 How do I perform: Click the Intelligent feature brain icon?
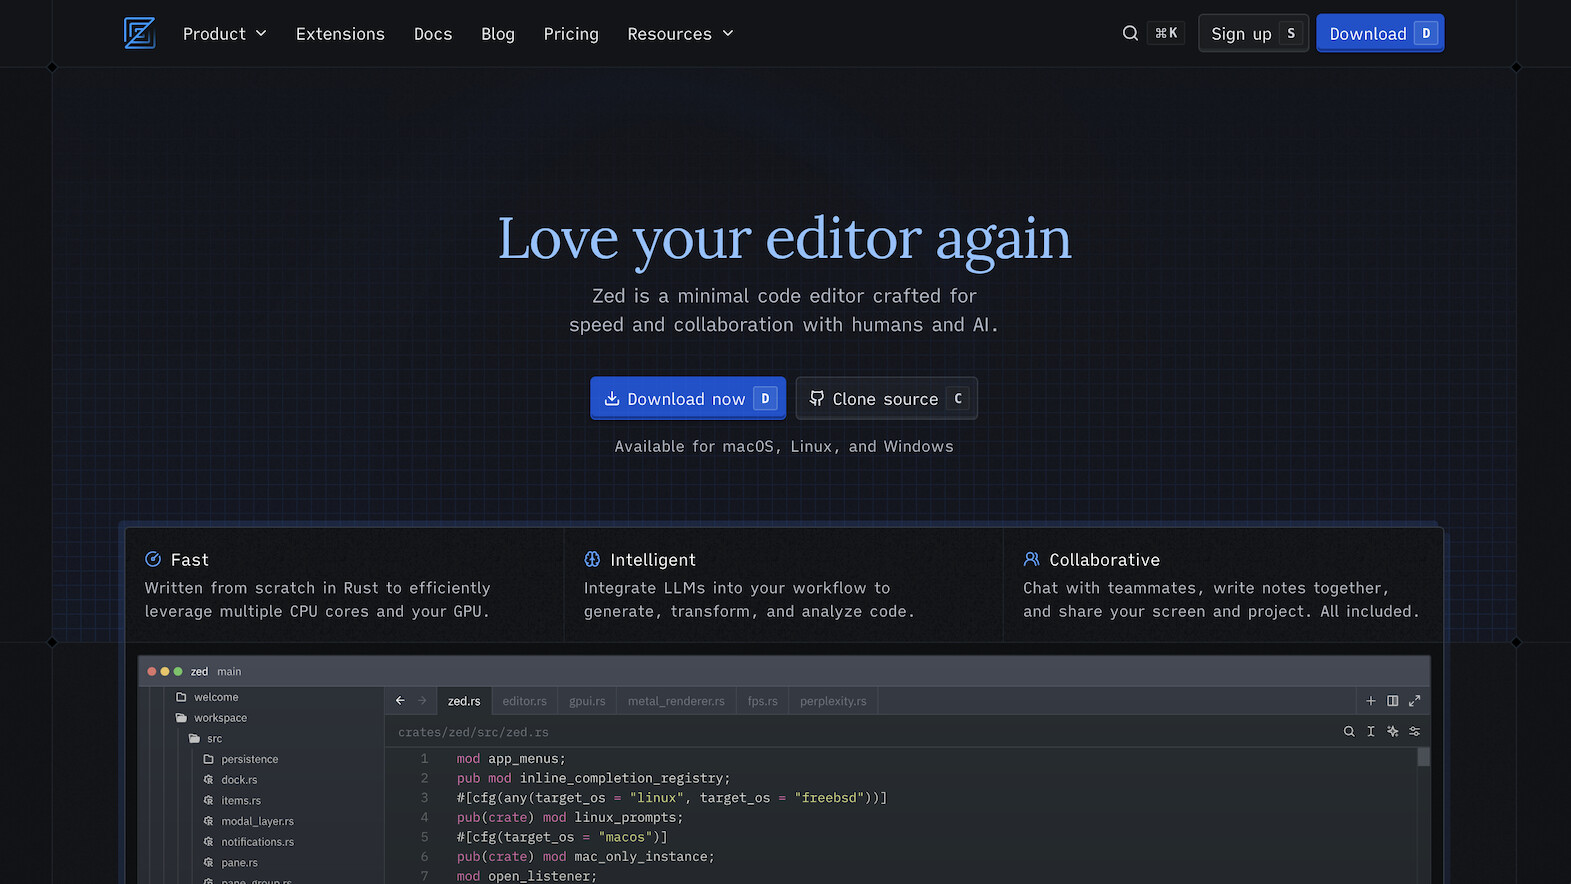point(592,559)
